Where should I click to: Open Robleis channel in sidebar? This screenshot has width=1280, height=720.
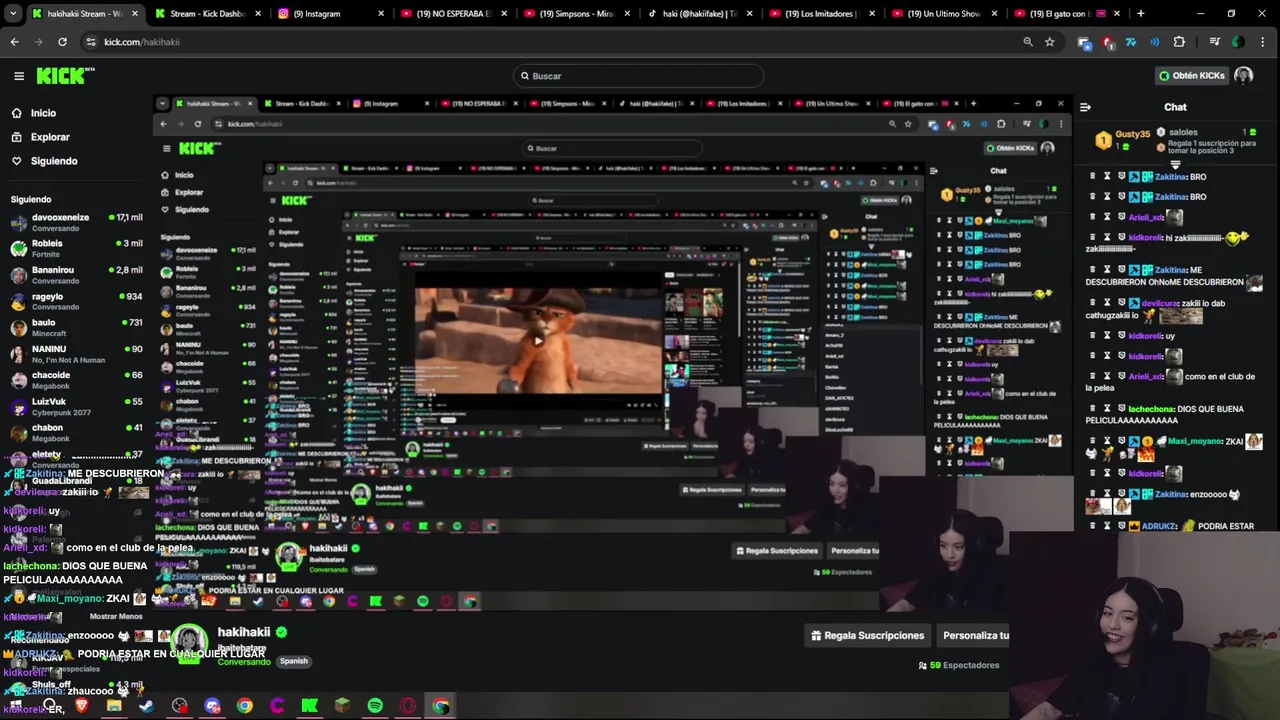click(x=78, y=248)
